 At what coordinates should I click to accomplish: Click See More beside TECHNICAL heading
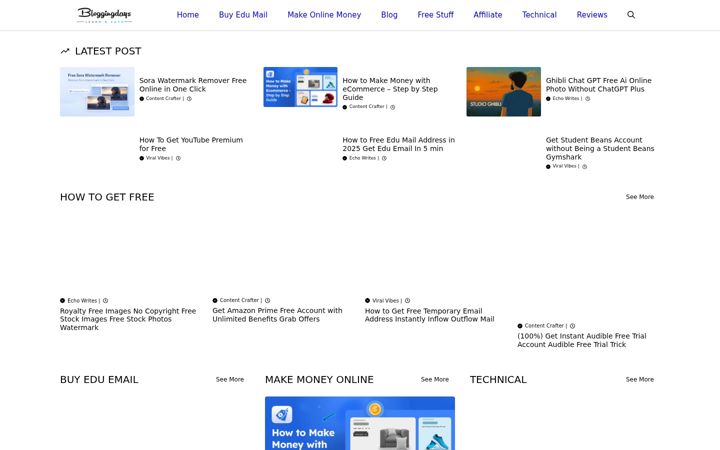pos(640,380)
